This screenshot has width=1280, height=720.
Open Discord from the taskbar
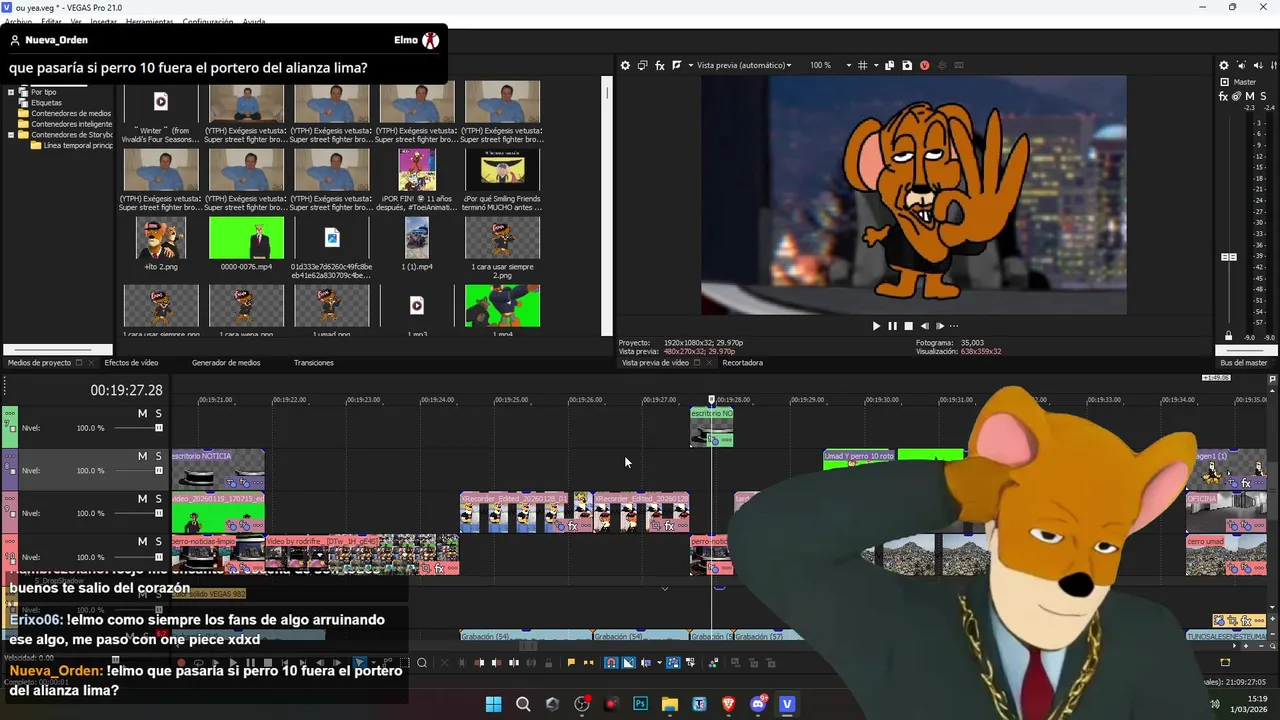pos(757,704)
